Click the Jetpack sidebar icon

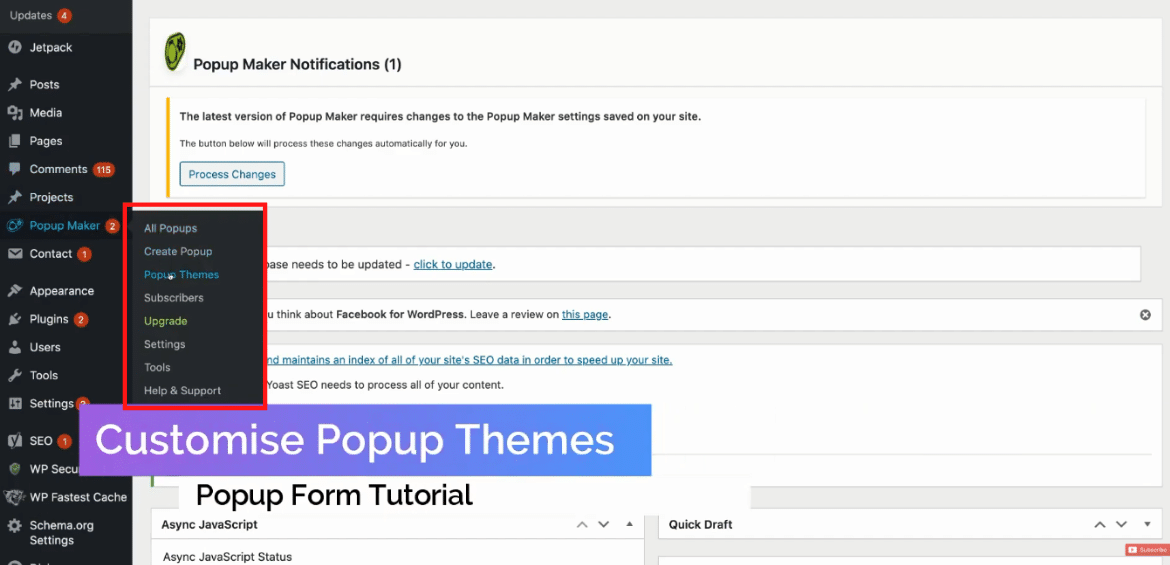[x=15, y=47]
